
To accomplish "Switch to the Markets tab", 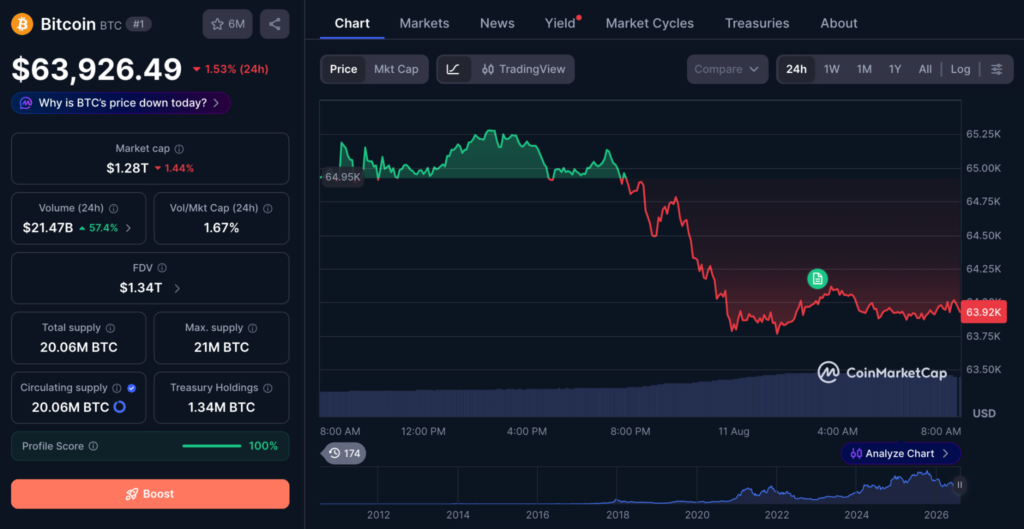I will [424, 24].
